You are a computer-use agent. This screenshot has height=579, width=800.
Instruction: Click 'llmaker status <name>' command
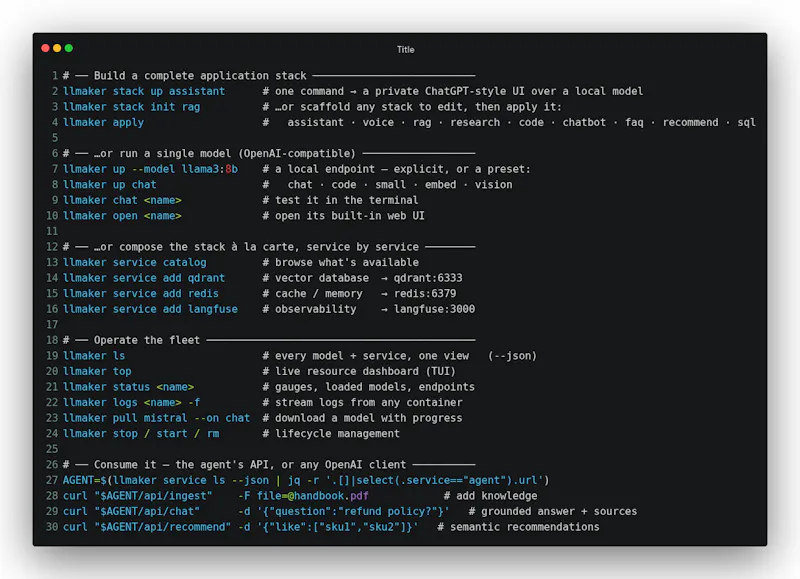pyautogui.click(x=129, y=387)
